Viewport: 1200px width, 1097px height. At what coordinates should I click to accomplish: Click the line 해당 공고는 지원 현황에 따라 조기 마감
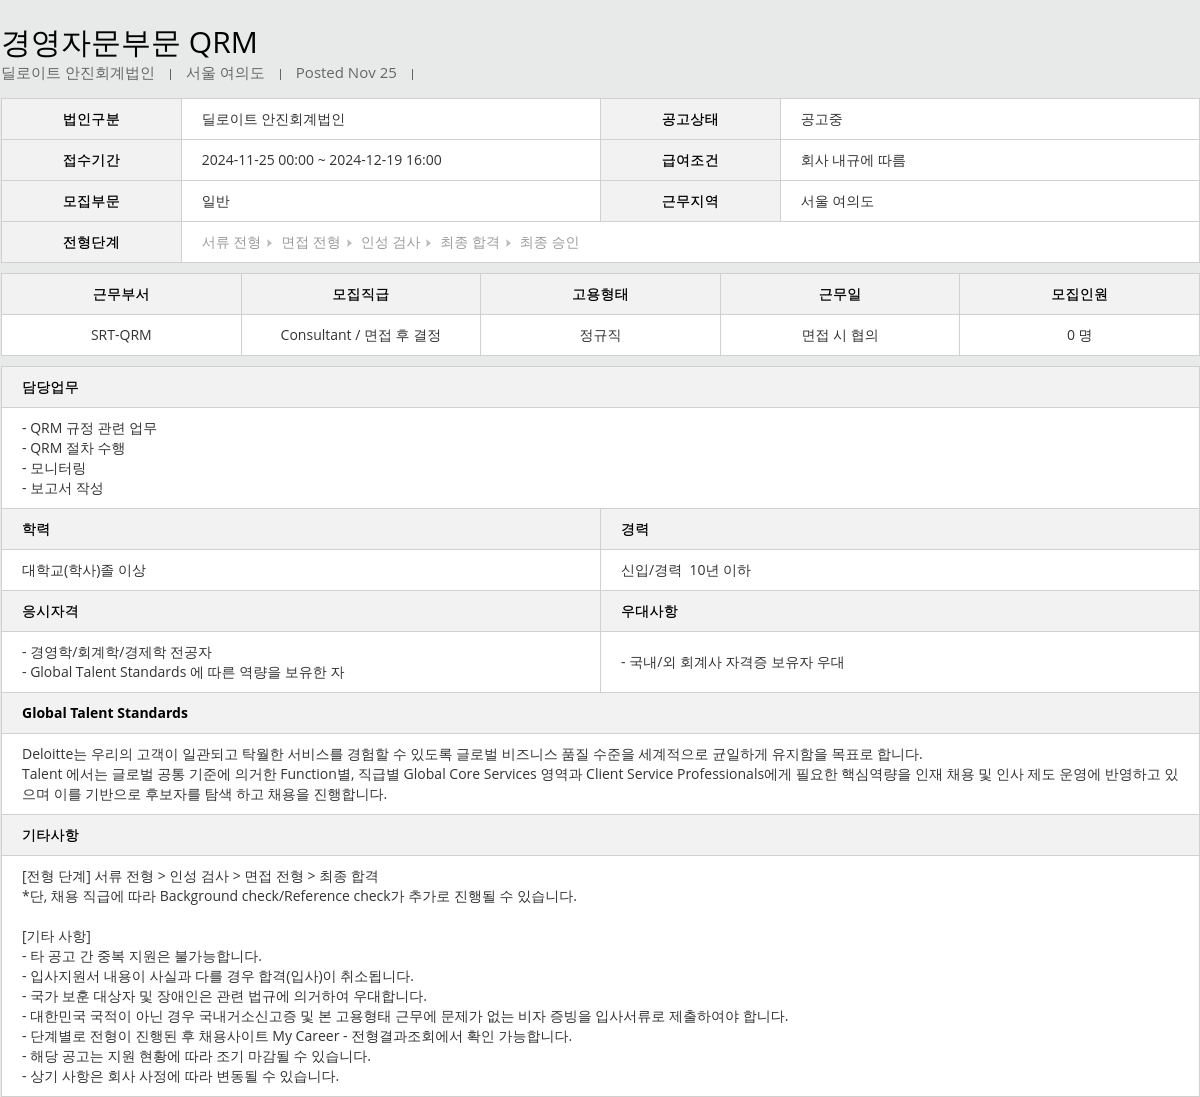tap(196, 1056)
